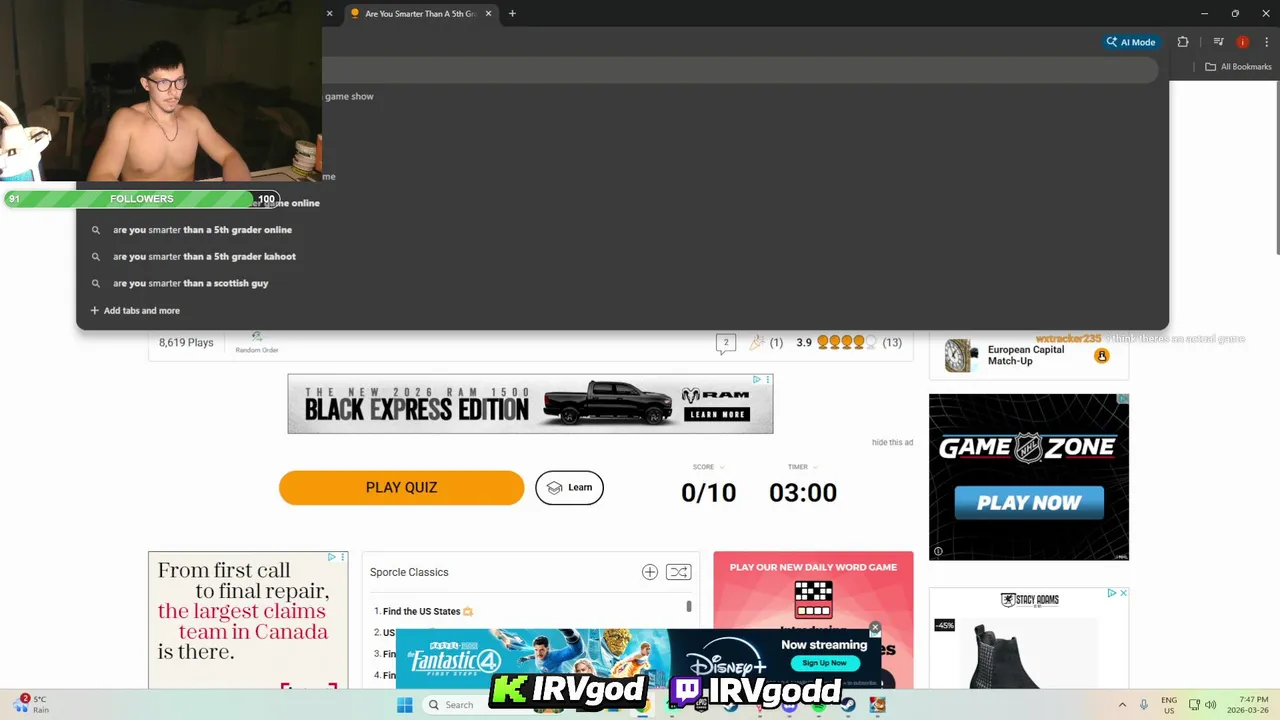Open a new browser tab with plus button
The height and width of the screenshot is (720, 1280).
[512, 13]
